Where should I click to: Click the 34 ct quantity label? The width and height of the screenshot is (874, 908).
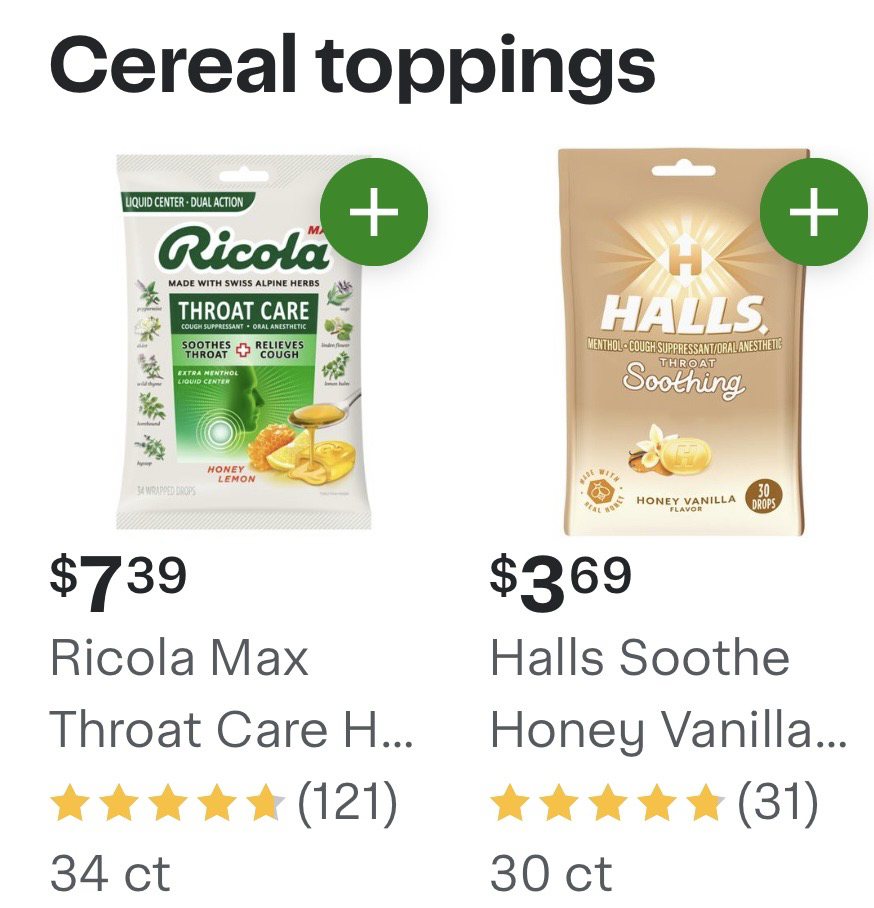coord(110,872)
